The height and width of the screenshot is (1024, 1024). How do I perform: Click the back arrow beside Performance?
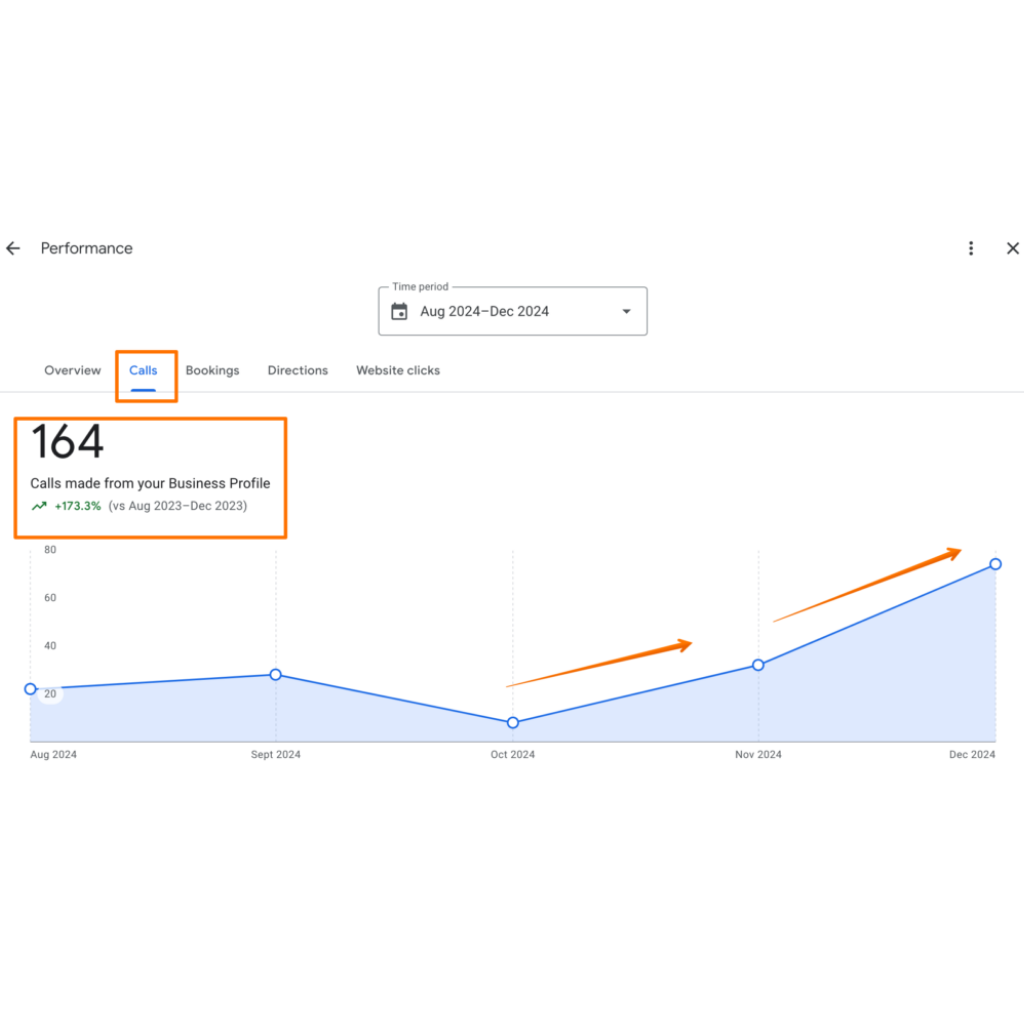[13, 248]
